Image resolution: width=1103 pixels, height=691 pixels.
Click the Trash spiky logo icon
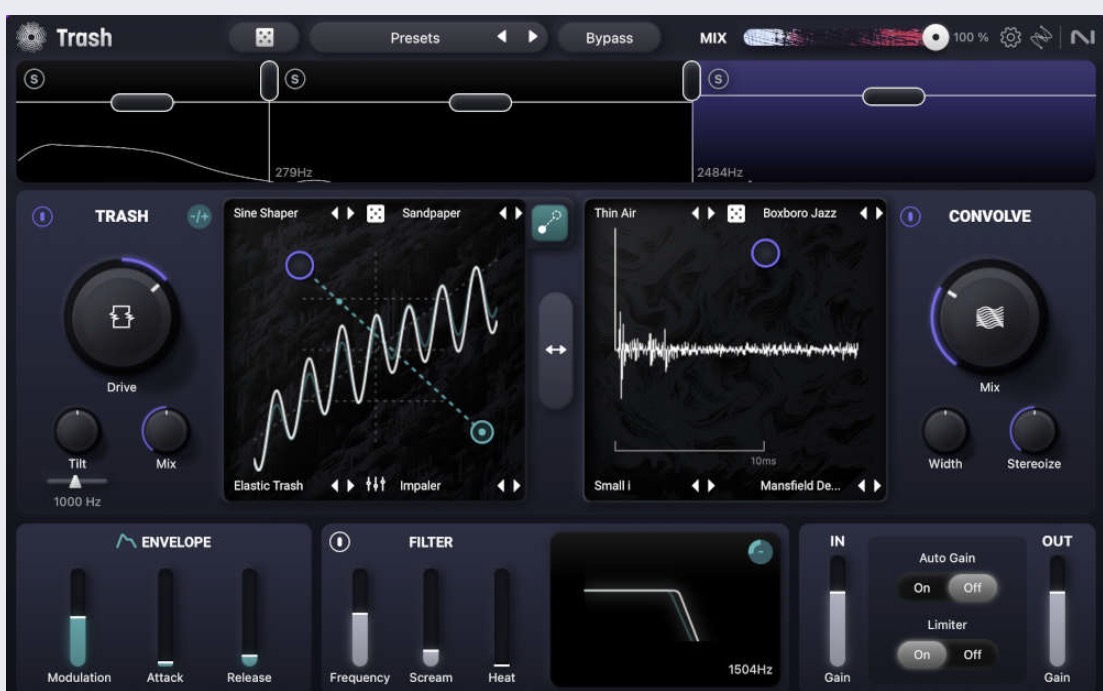pos(31,37)
